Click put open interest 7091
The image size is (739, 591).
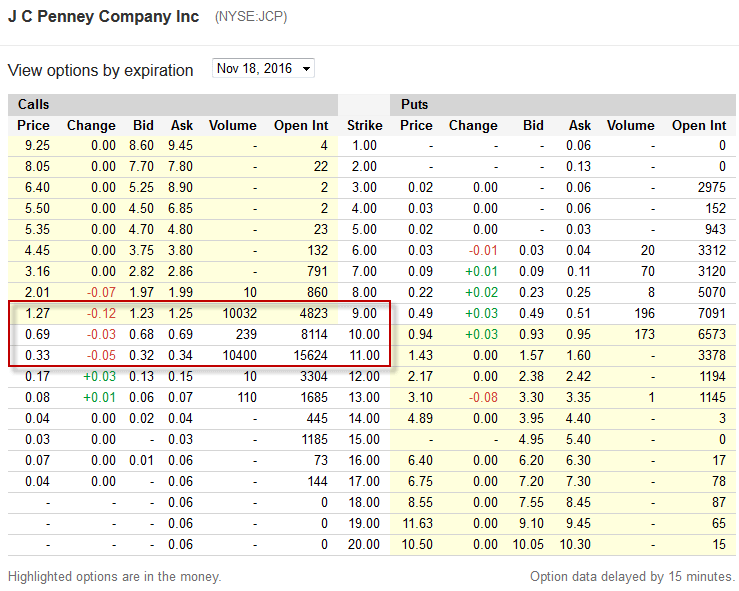pyautogui.click(x=712, y=313)
